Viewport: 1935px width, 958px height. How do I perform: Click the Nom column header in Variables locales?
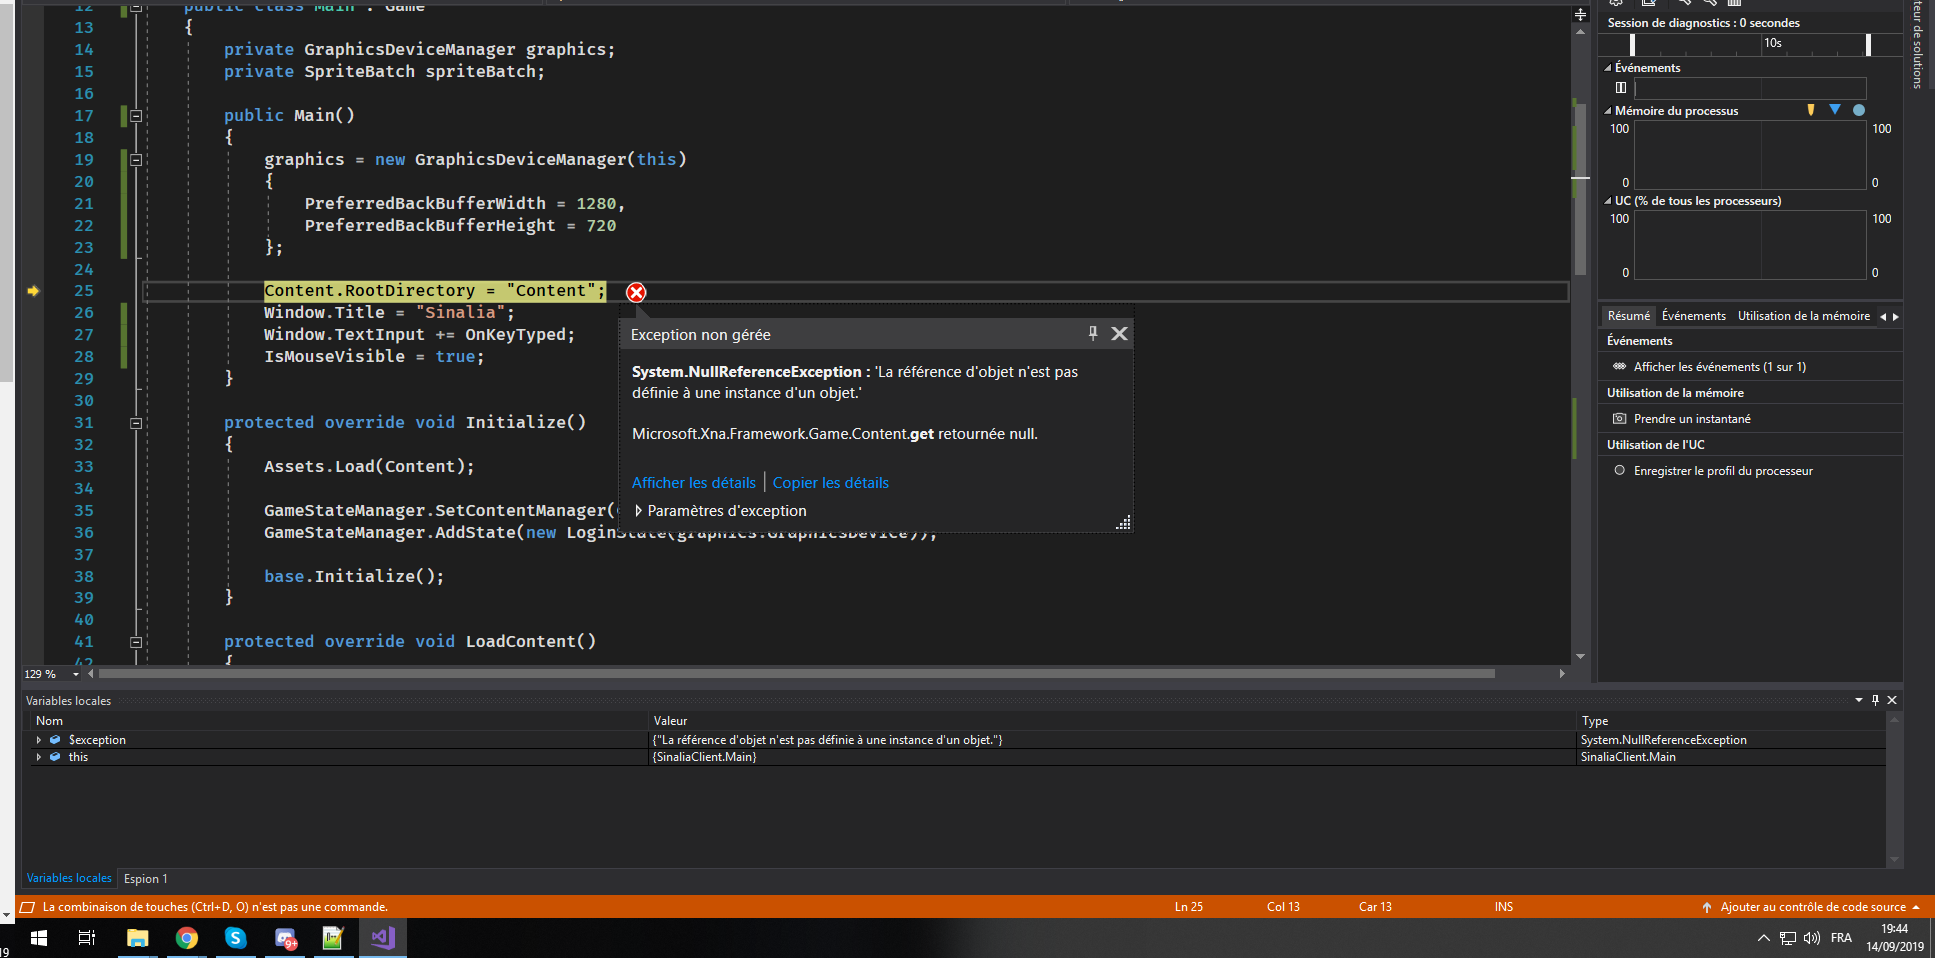[340, 721]
